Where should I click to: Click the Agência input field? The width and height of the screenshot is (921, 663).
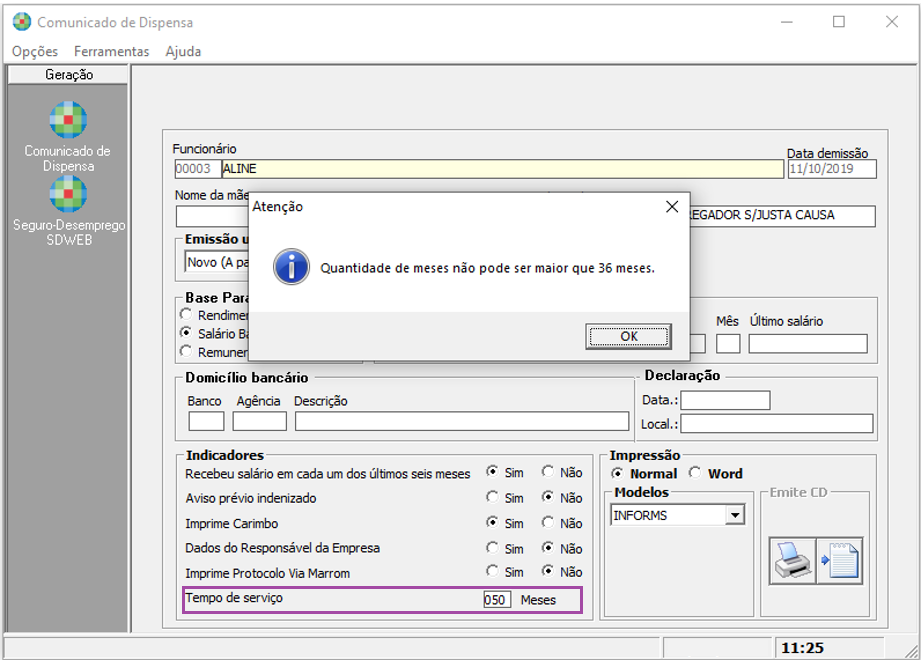pyautogui.click(x=260, y=421)
